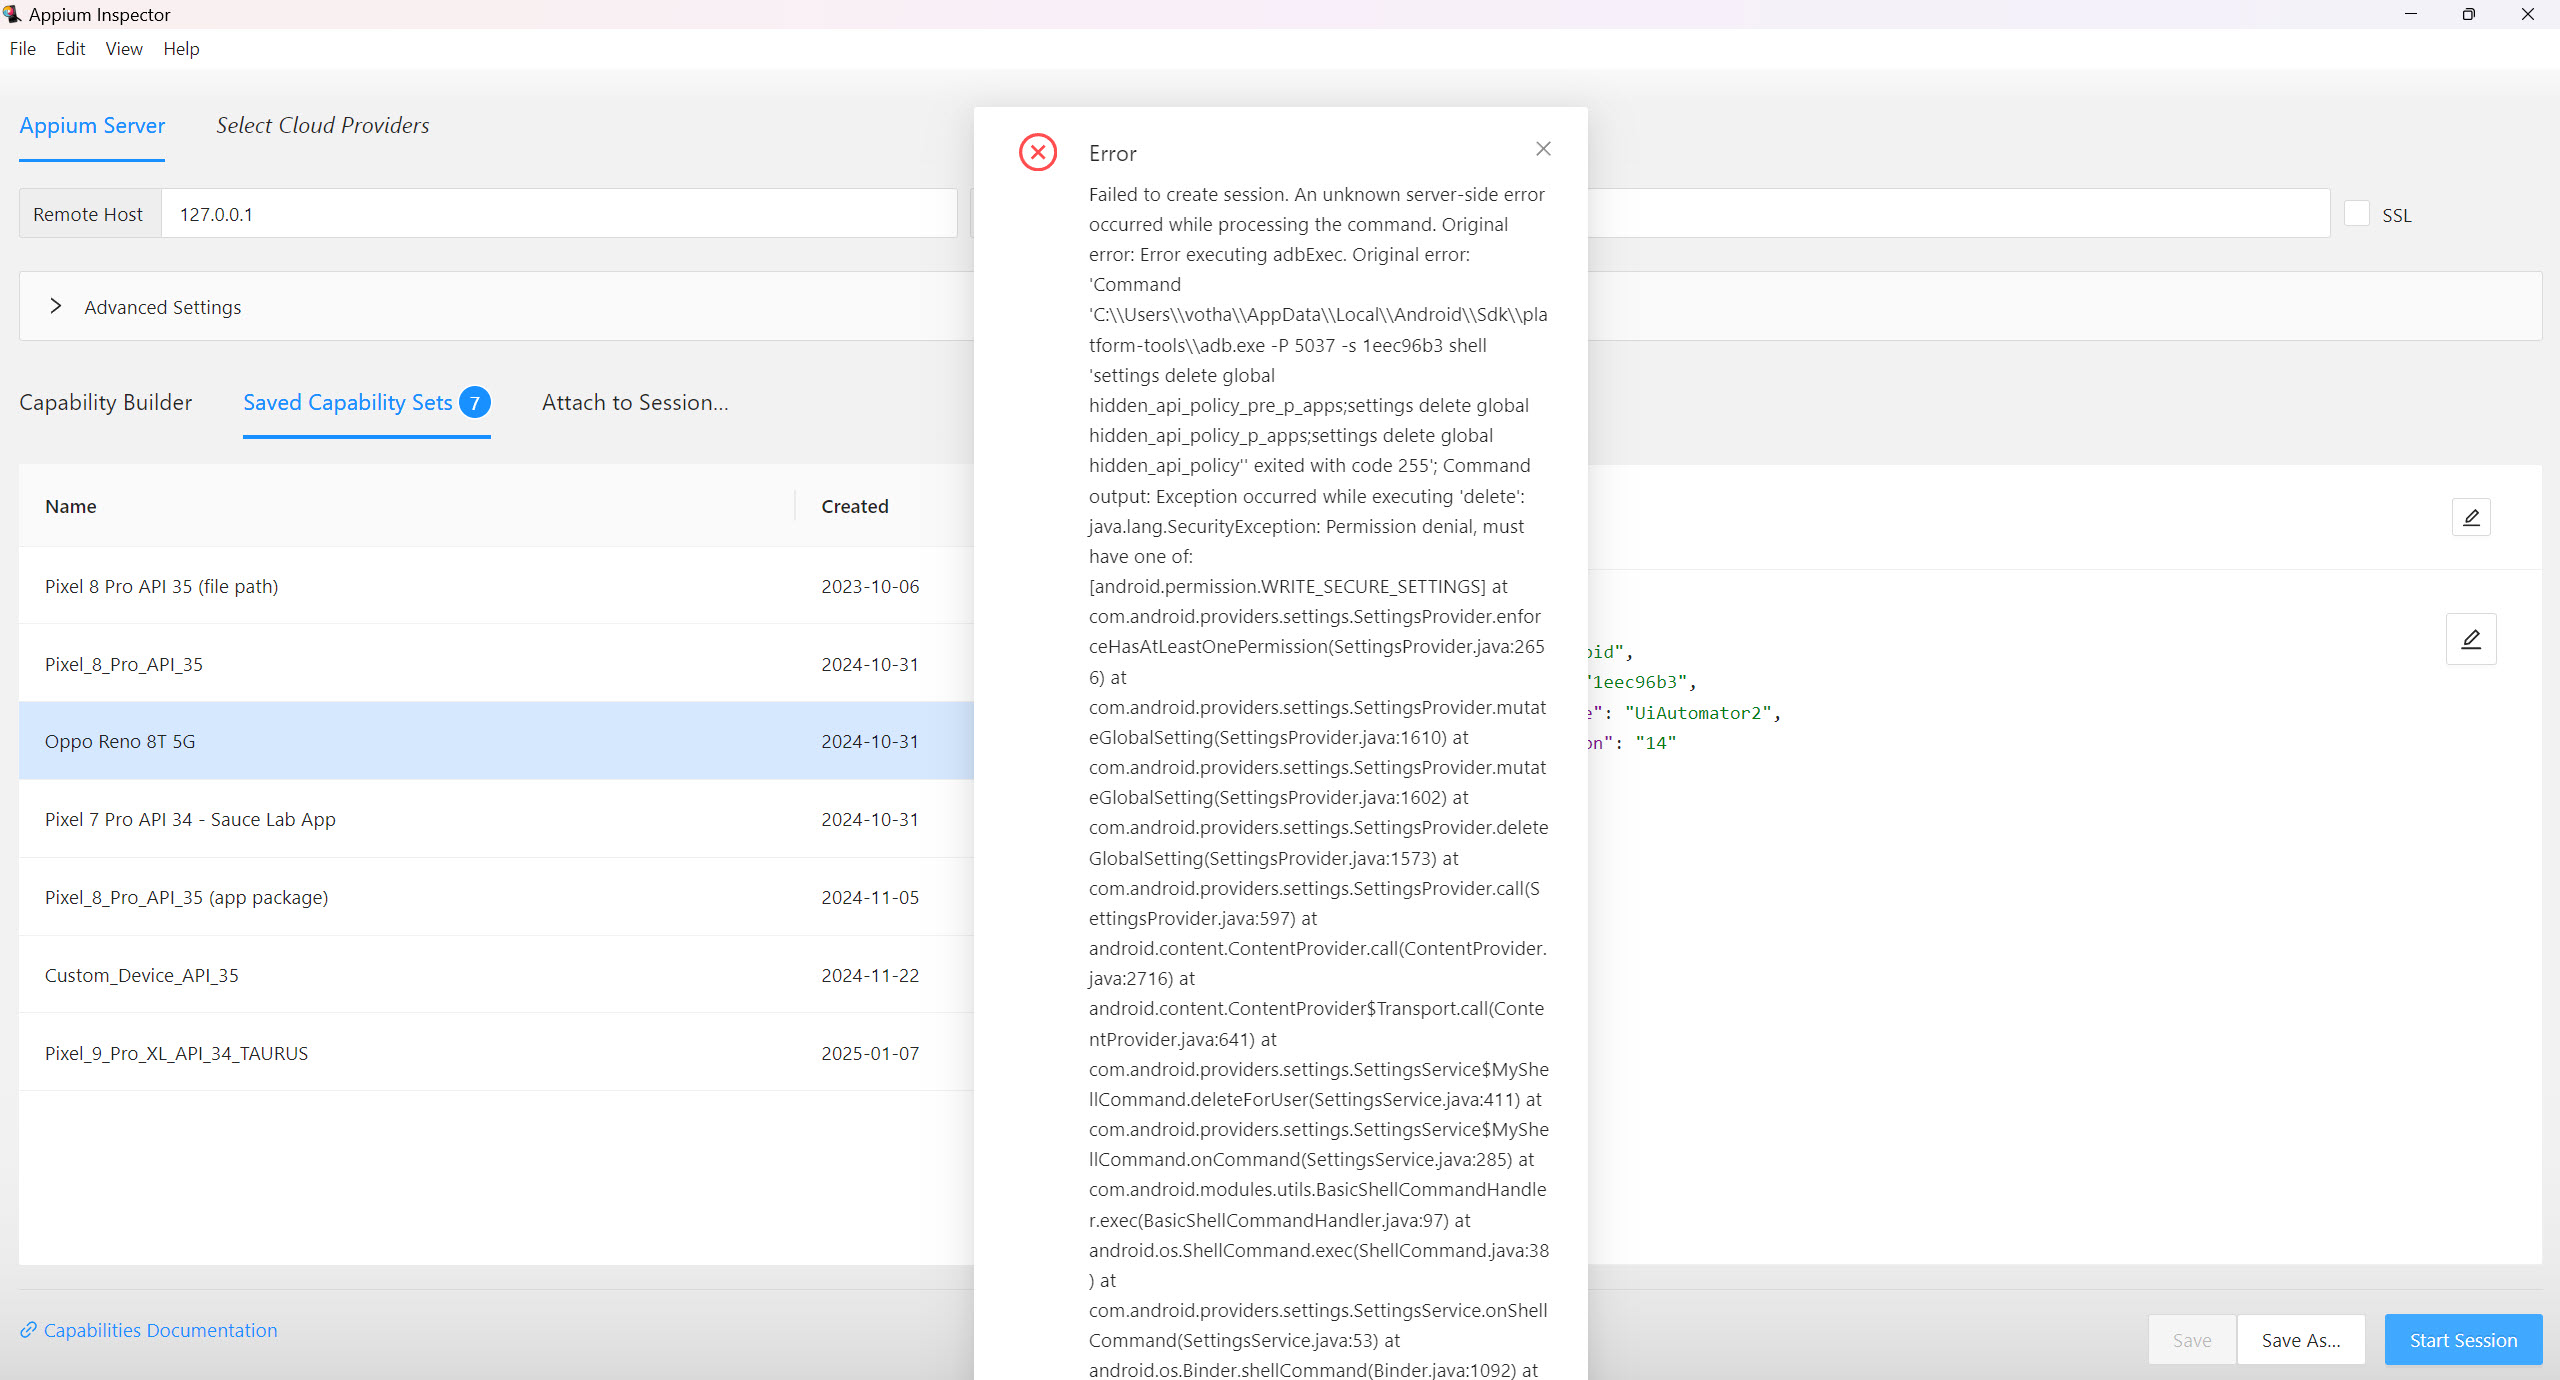The height and width of the screenshot is (1380, 2560).
Task: Click the "UiAutomator2" JSON value
Action: pos(1697,712)
